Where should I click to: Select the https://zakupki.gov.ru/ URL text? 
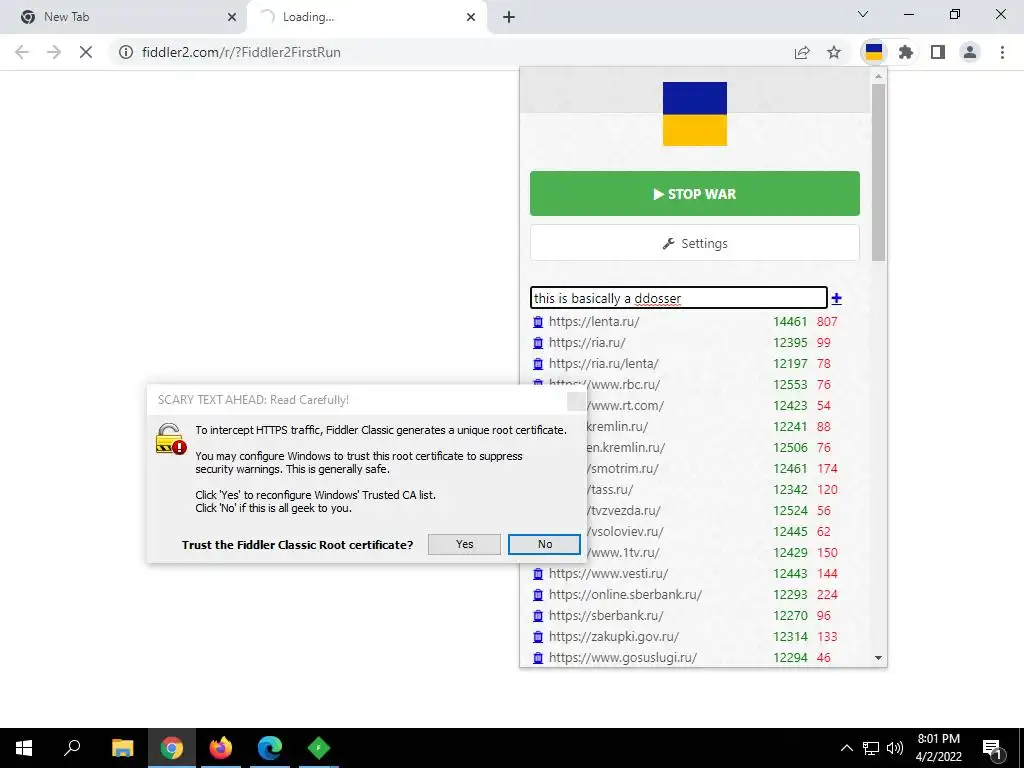coord(613,636)
